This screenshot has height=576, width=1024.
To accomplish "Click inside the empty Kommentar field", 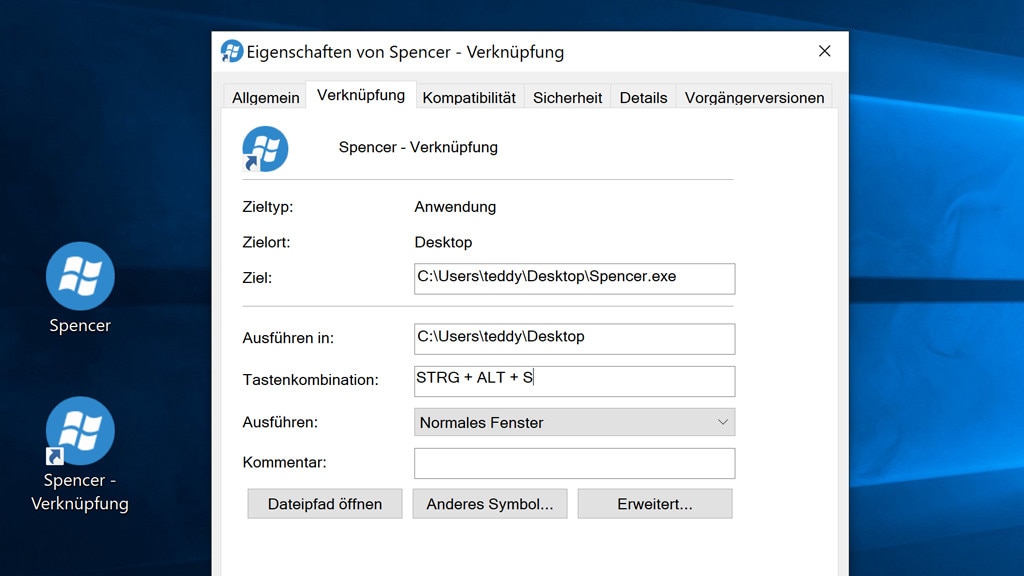I will pyautogui.click(x=574, y=462).
